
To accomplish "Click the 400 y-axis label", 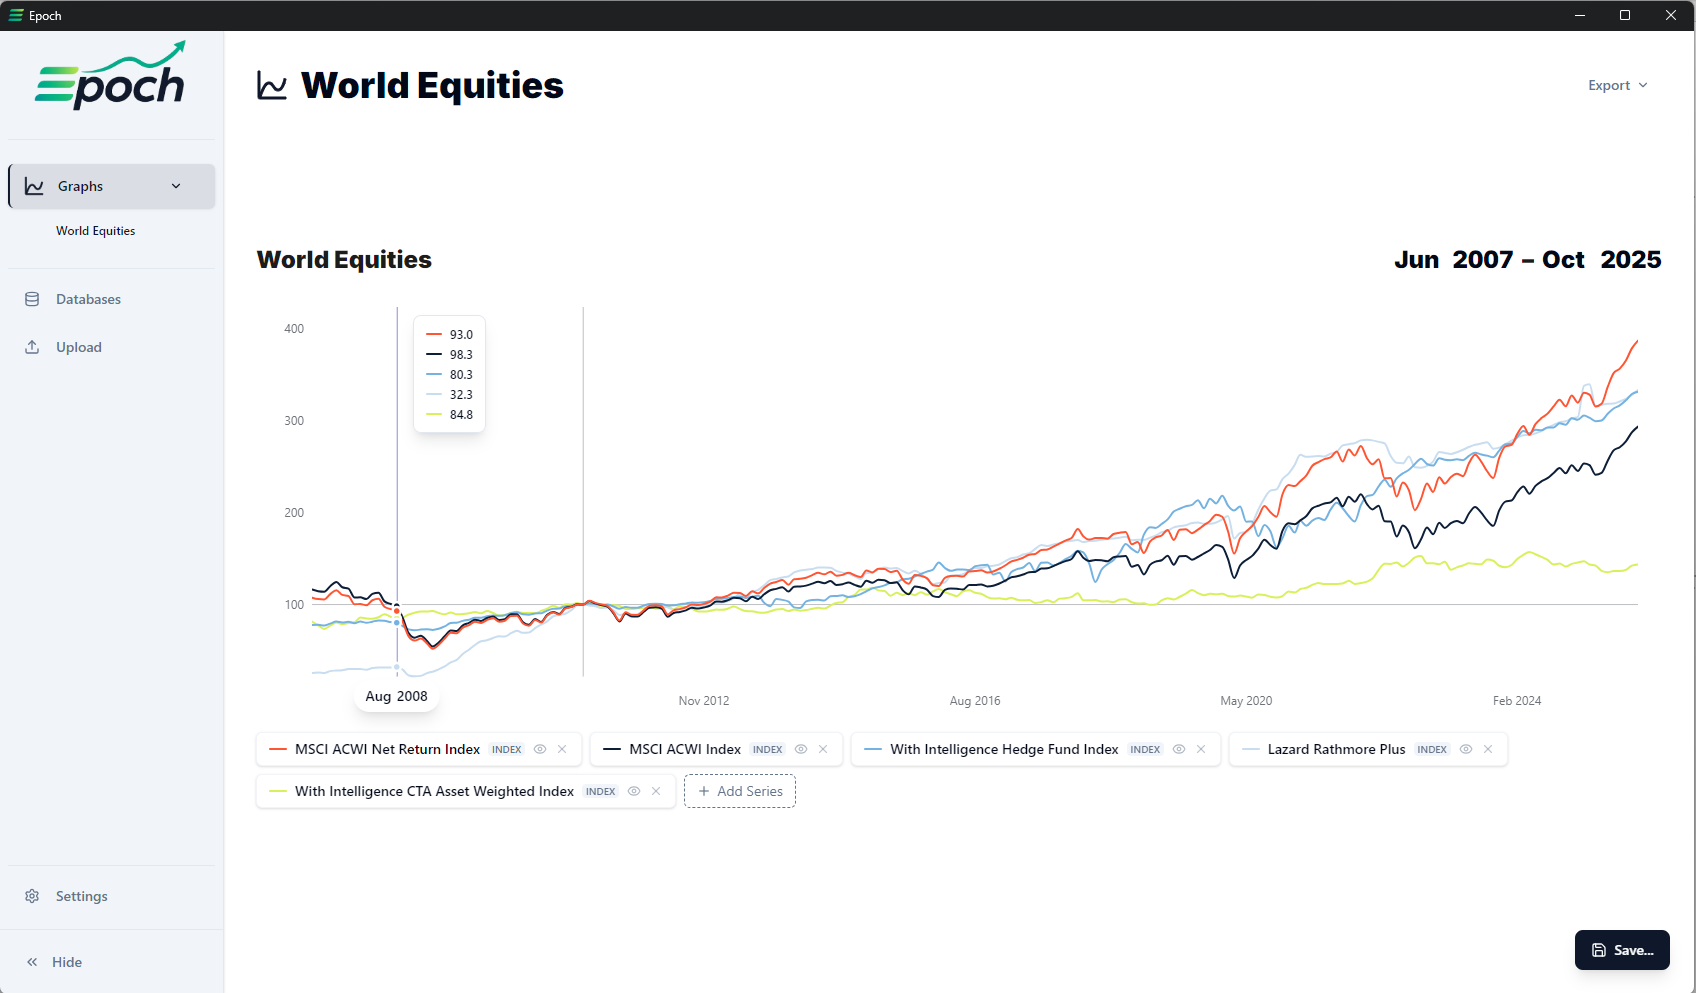I will [x=294, y=329].
